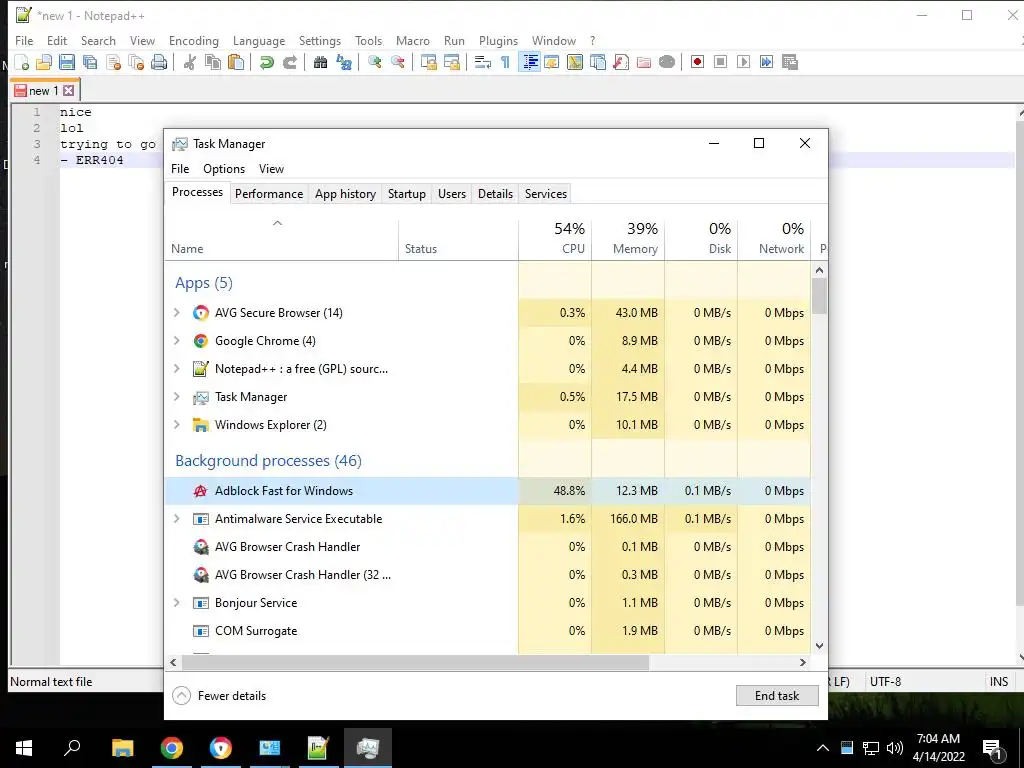Click the Stop Recording macro icon
This screenshot has width=1024, height=768.
point(720,62)
